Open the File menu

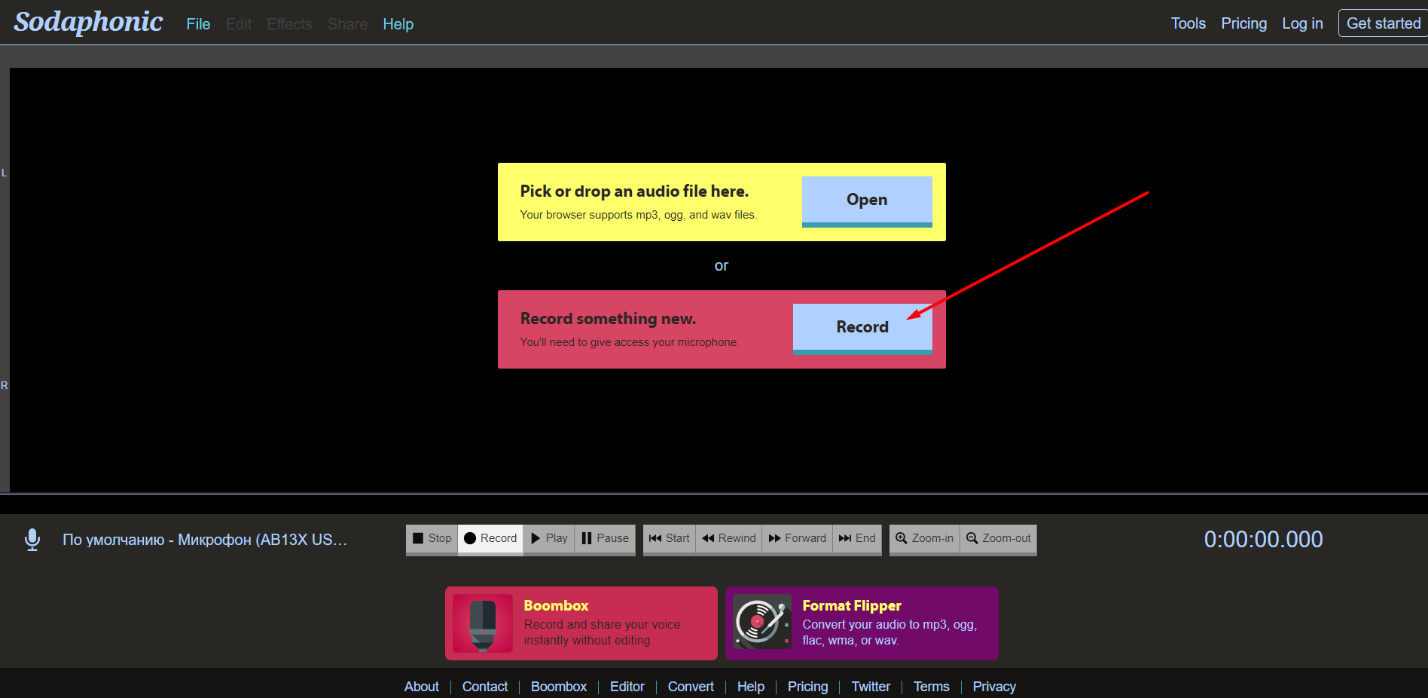coord(198,24)
